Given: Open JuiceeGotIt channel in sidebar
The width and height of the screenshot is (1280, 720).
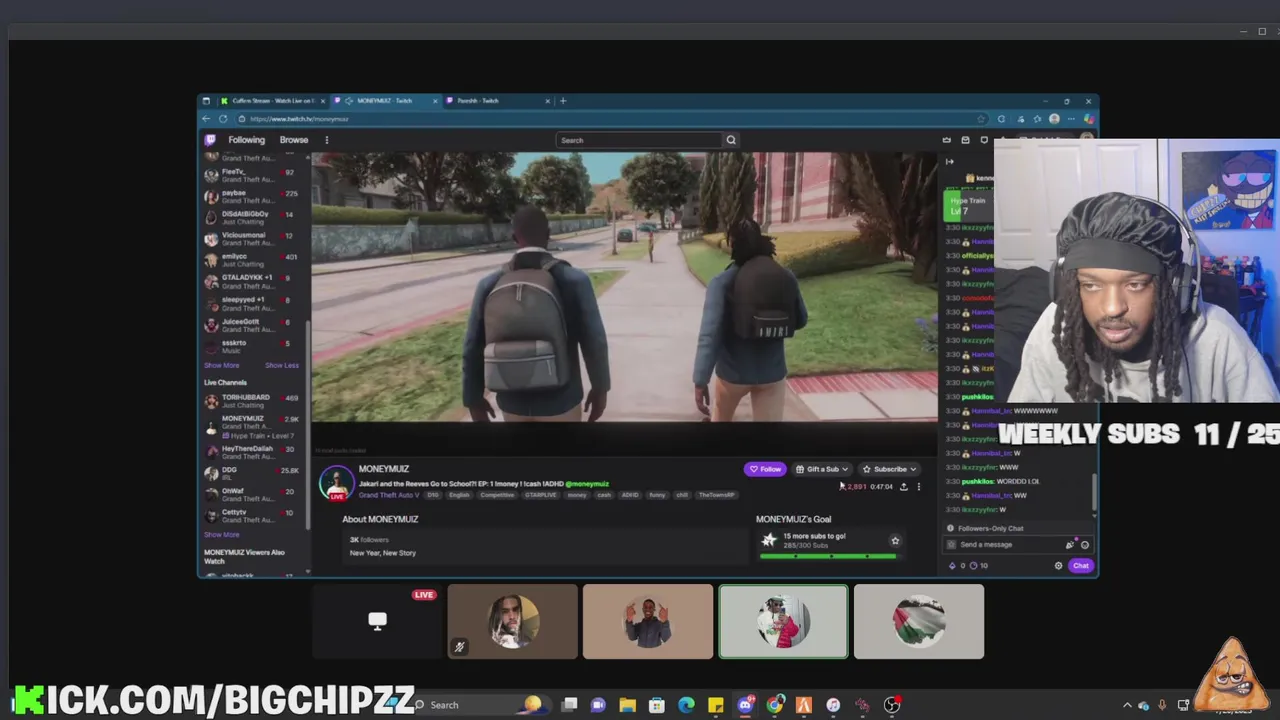Looking at the screenshot, I should (x=250, y=325).
